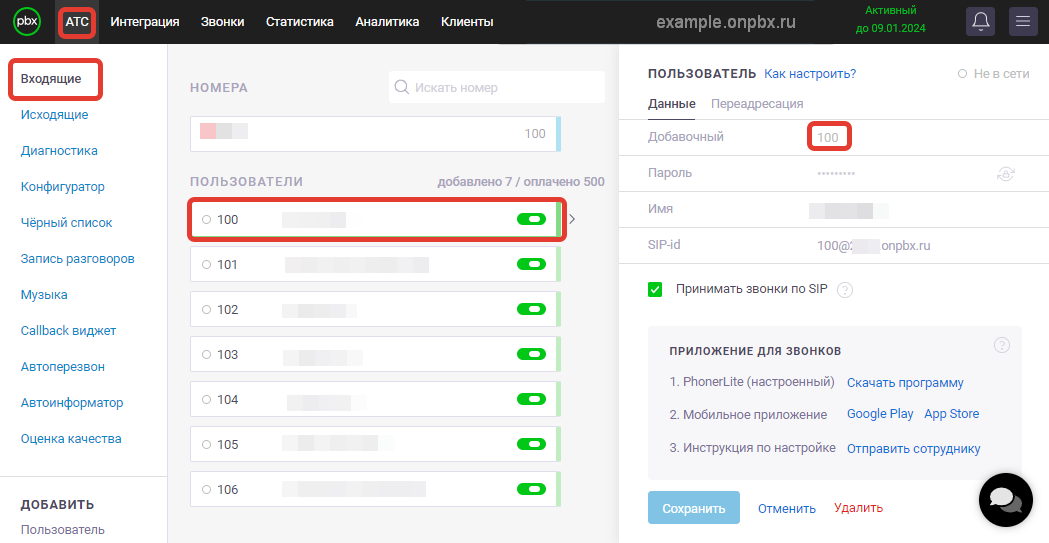1049x543 pixels.
Task: Select the number row with extension 100
Action: pyautogui.click(x=375, y=134)
